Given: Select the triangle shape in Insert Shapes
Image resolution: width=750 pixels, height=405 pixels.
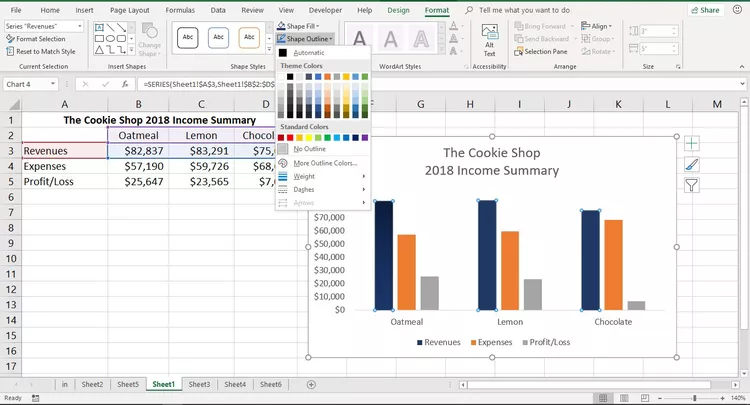Looking at the screenshot, I should point(99,49).
